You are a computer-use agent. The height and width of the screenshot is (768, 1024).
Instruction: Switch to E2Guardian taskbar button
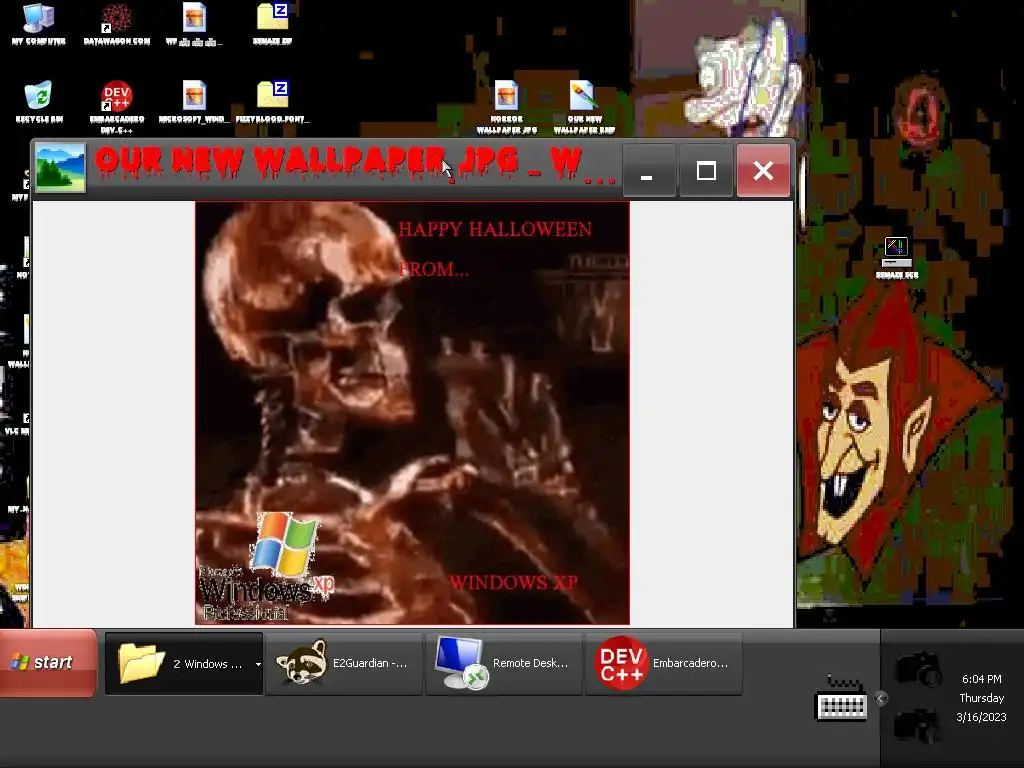tap(344, 663)
